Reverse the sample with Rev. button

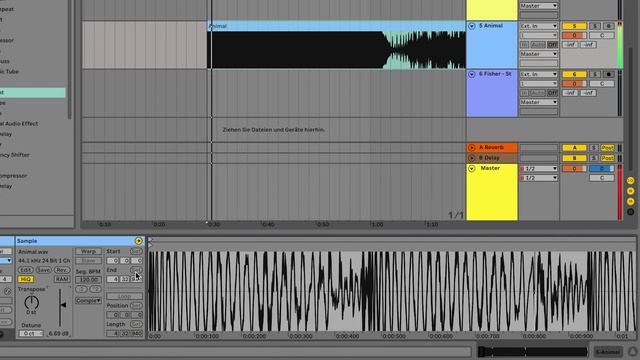[62, 270]
